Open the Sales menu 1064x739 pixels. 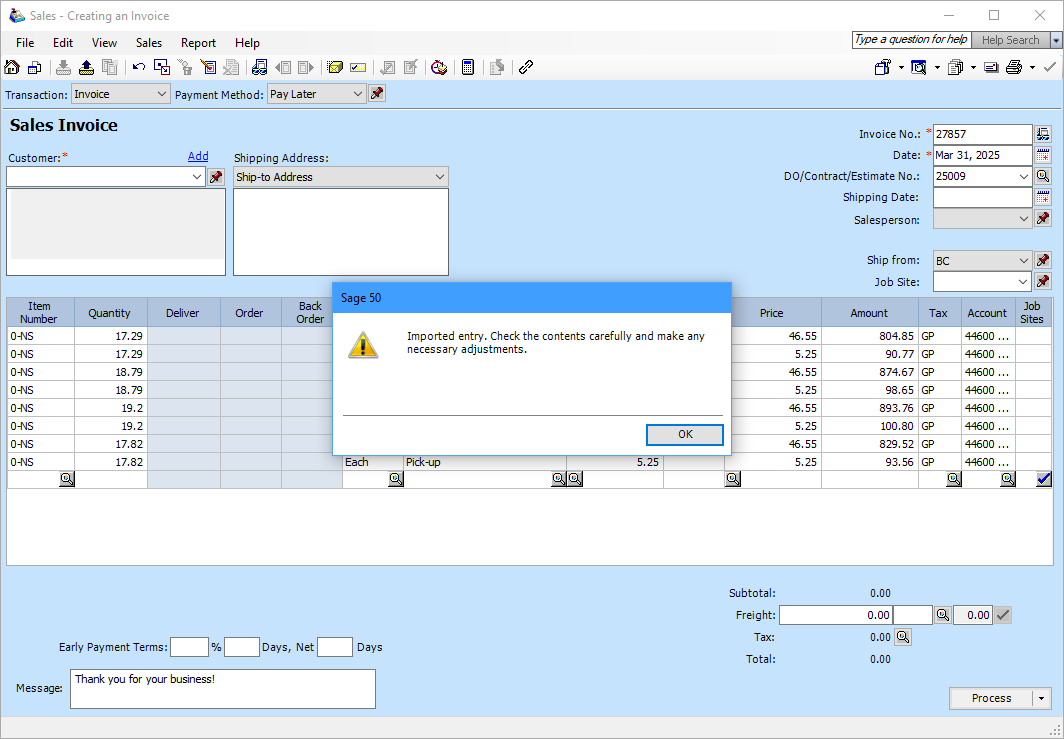[149, 43]
